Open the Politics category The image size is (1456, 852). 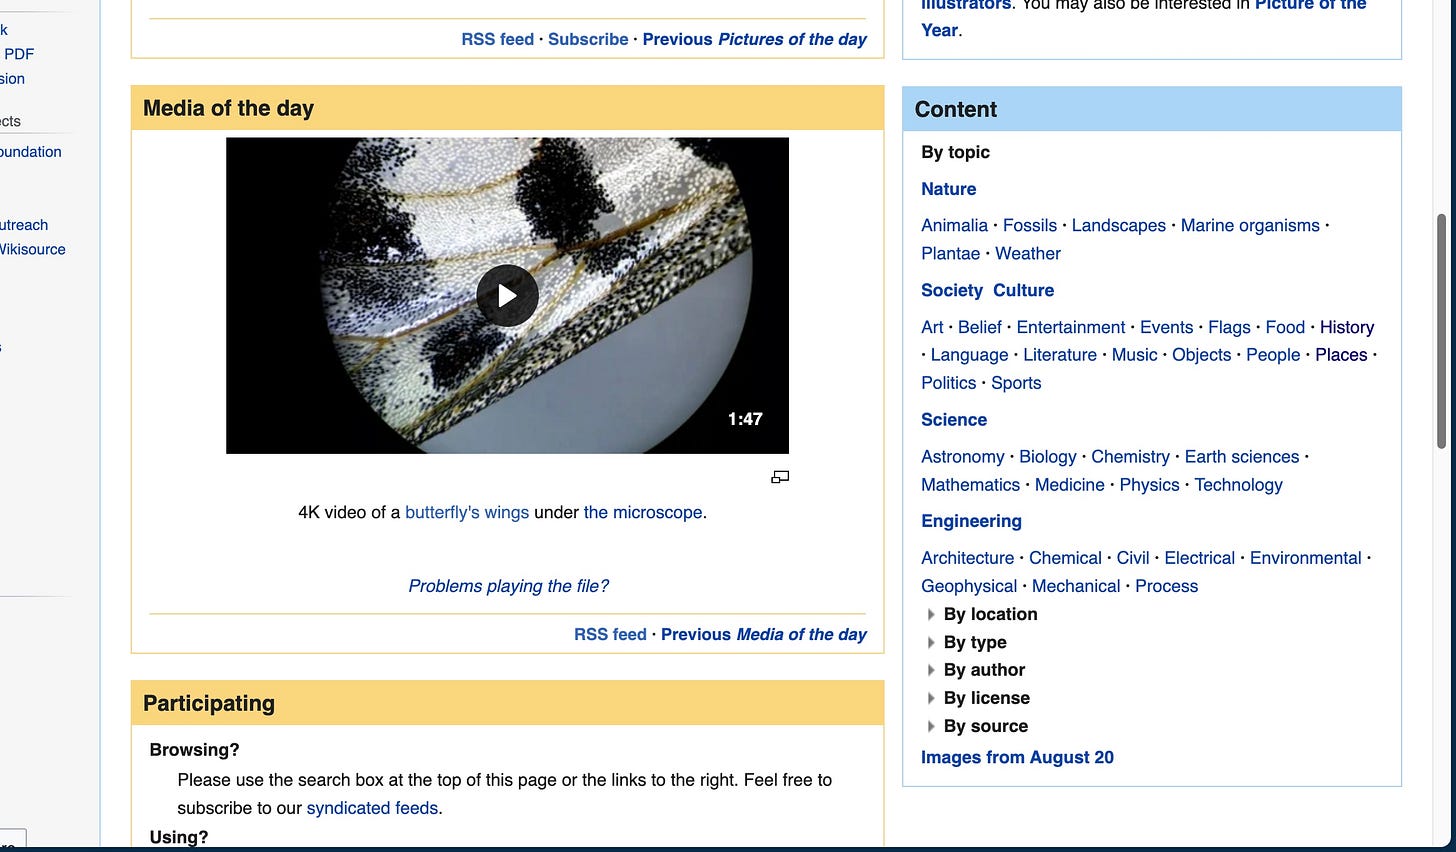948,383
